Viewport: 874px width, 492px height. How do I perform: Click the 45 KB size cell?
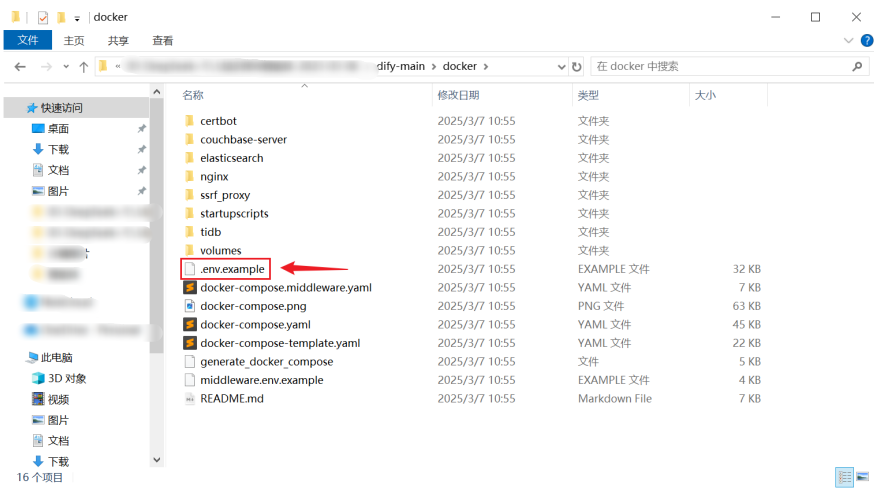click(746, 324)
